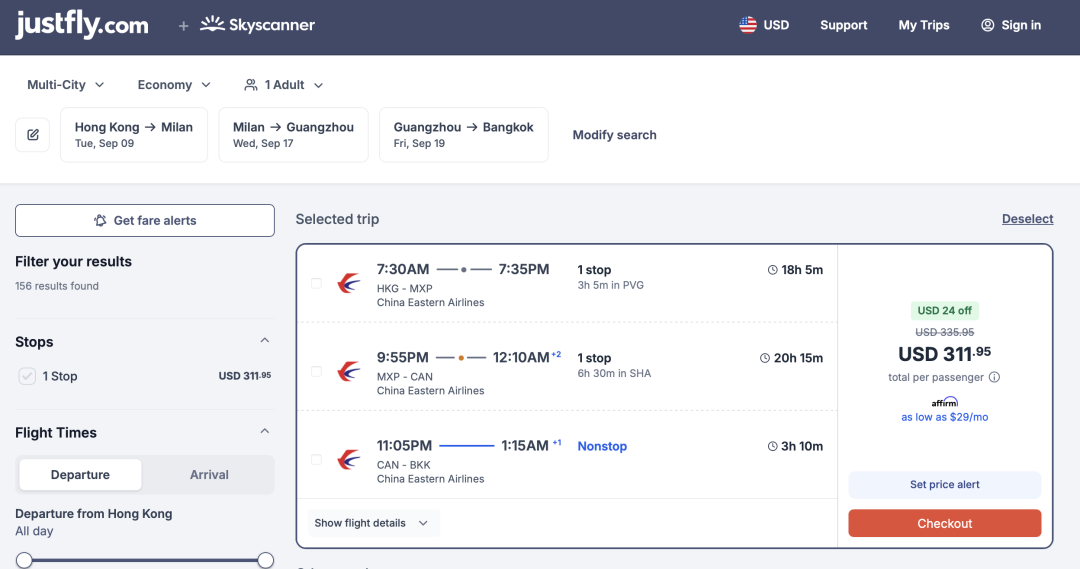Click the 6h 30m in SHA layover text
The height and width of the screenshot is (569, 1080).
coord(614,373)
